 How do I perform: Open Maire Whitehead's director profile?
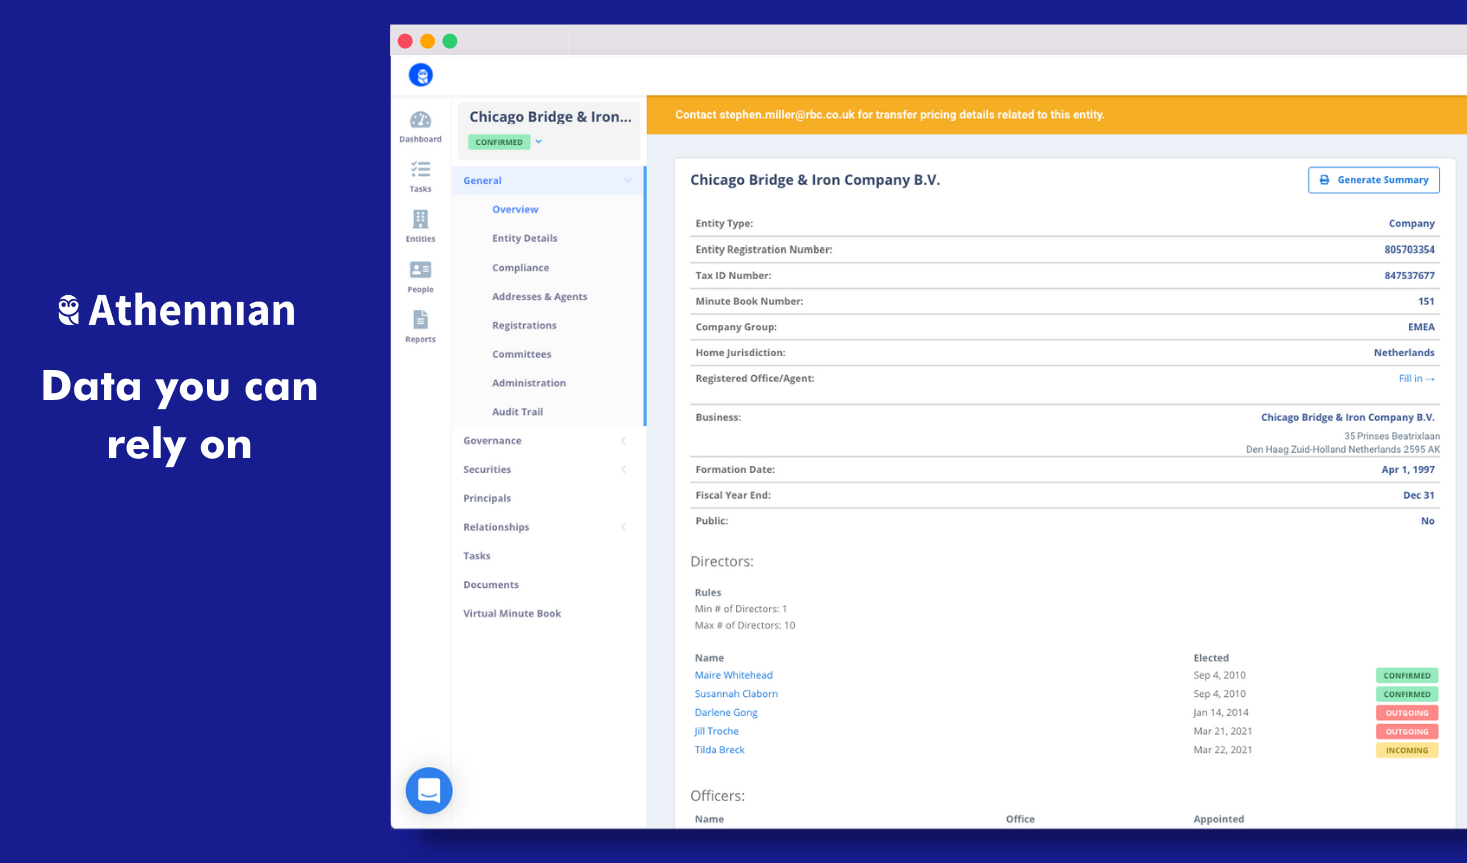click(x=733, y=675)
